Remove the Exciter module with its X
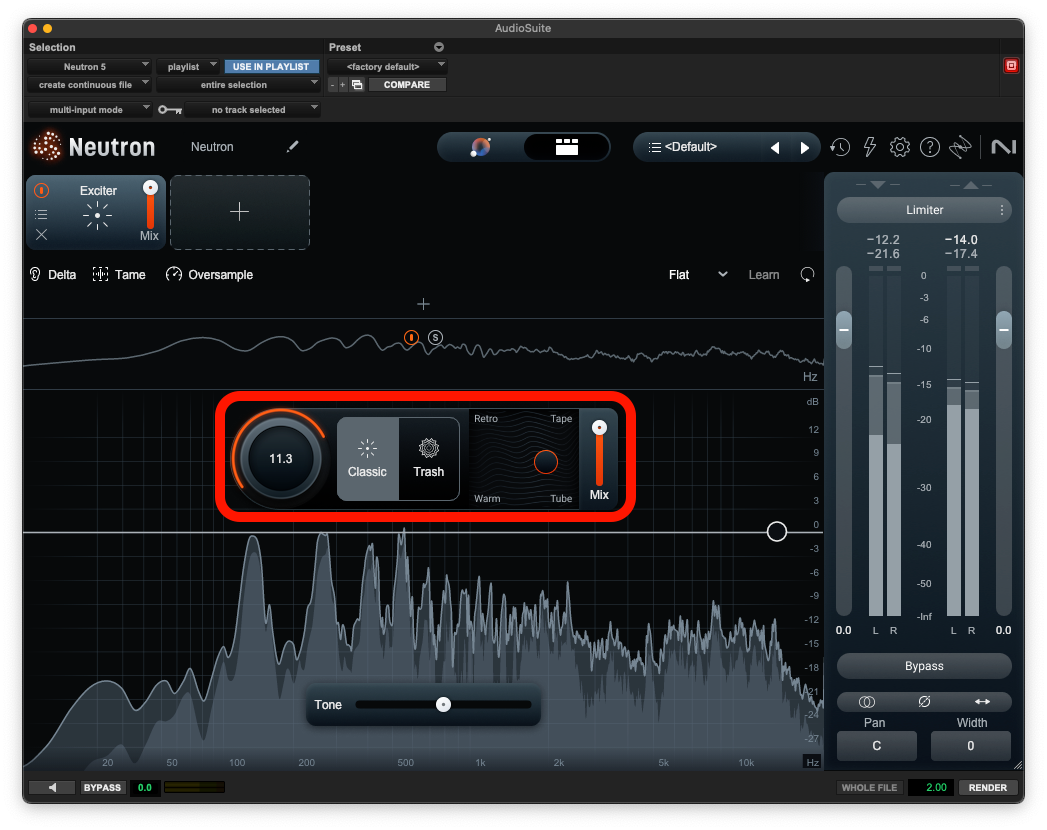The width and height of the screenshot is (1047, 830). pos(41,234)
